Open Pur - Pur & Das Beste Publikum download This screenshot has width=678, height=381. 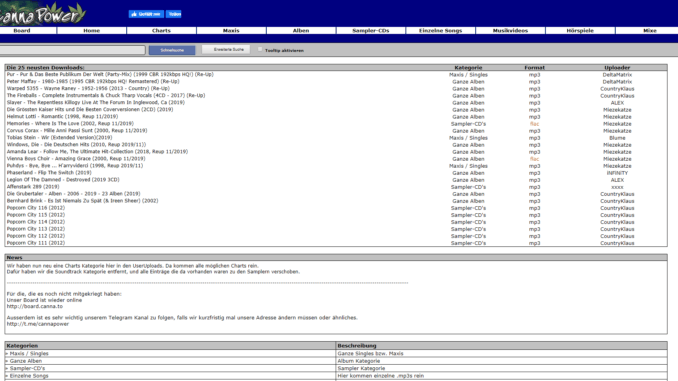(110, 74)
